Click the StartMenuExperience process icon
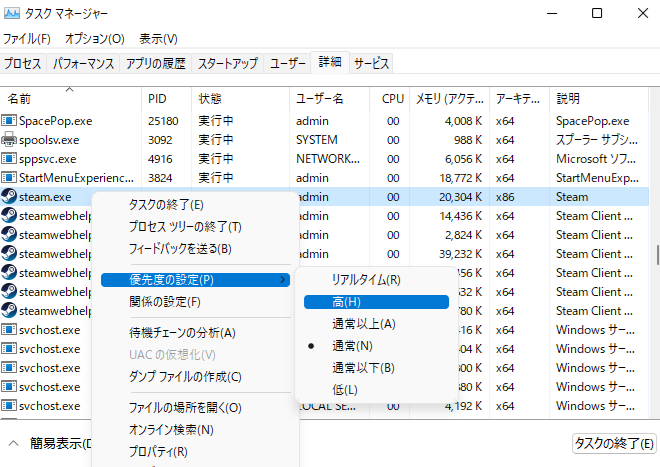Viewport: 660px width, 467px height. (x=9, y=178)
